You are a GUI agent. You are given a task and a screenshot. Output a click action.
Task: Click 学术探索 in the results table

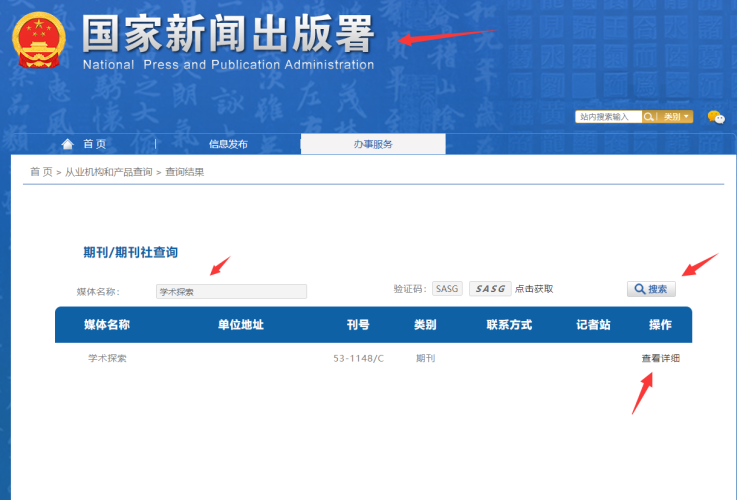(x=107, y=358)
